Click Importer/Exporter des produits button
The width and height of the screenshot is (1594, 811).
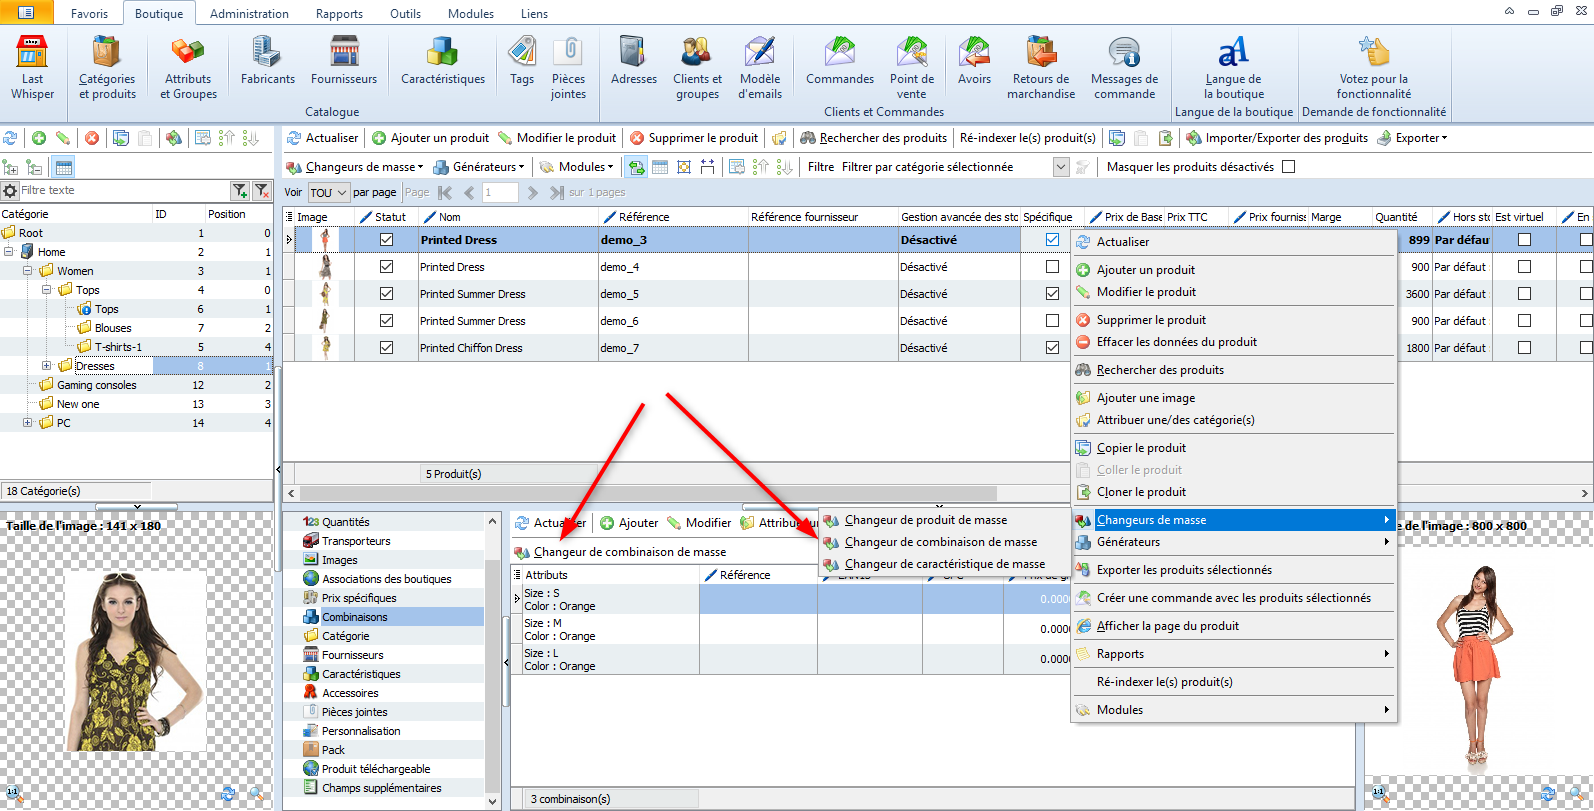tap(1277, 138)
